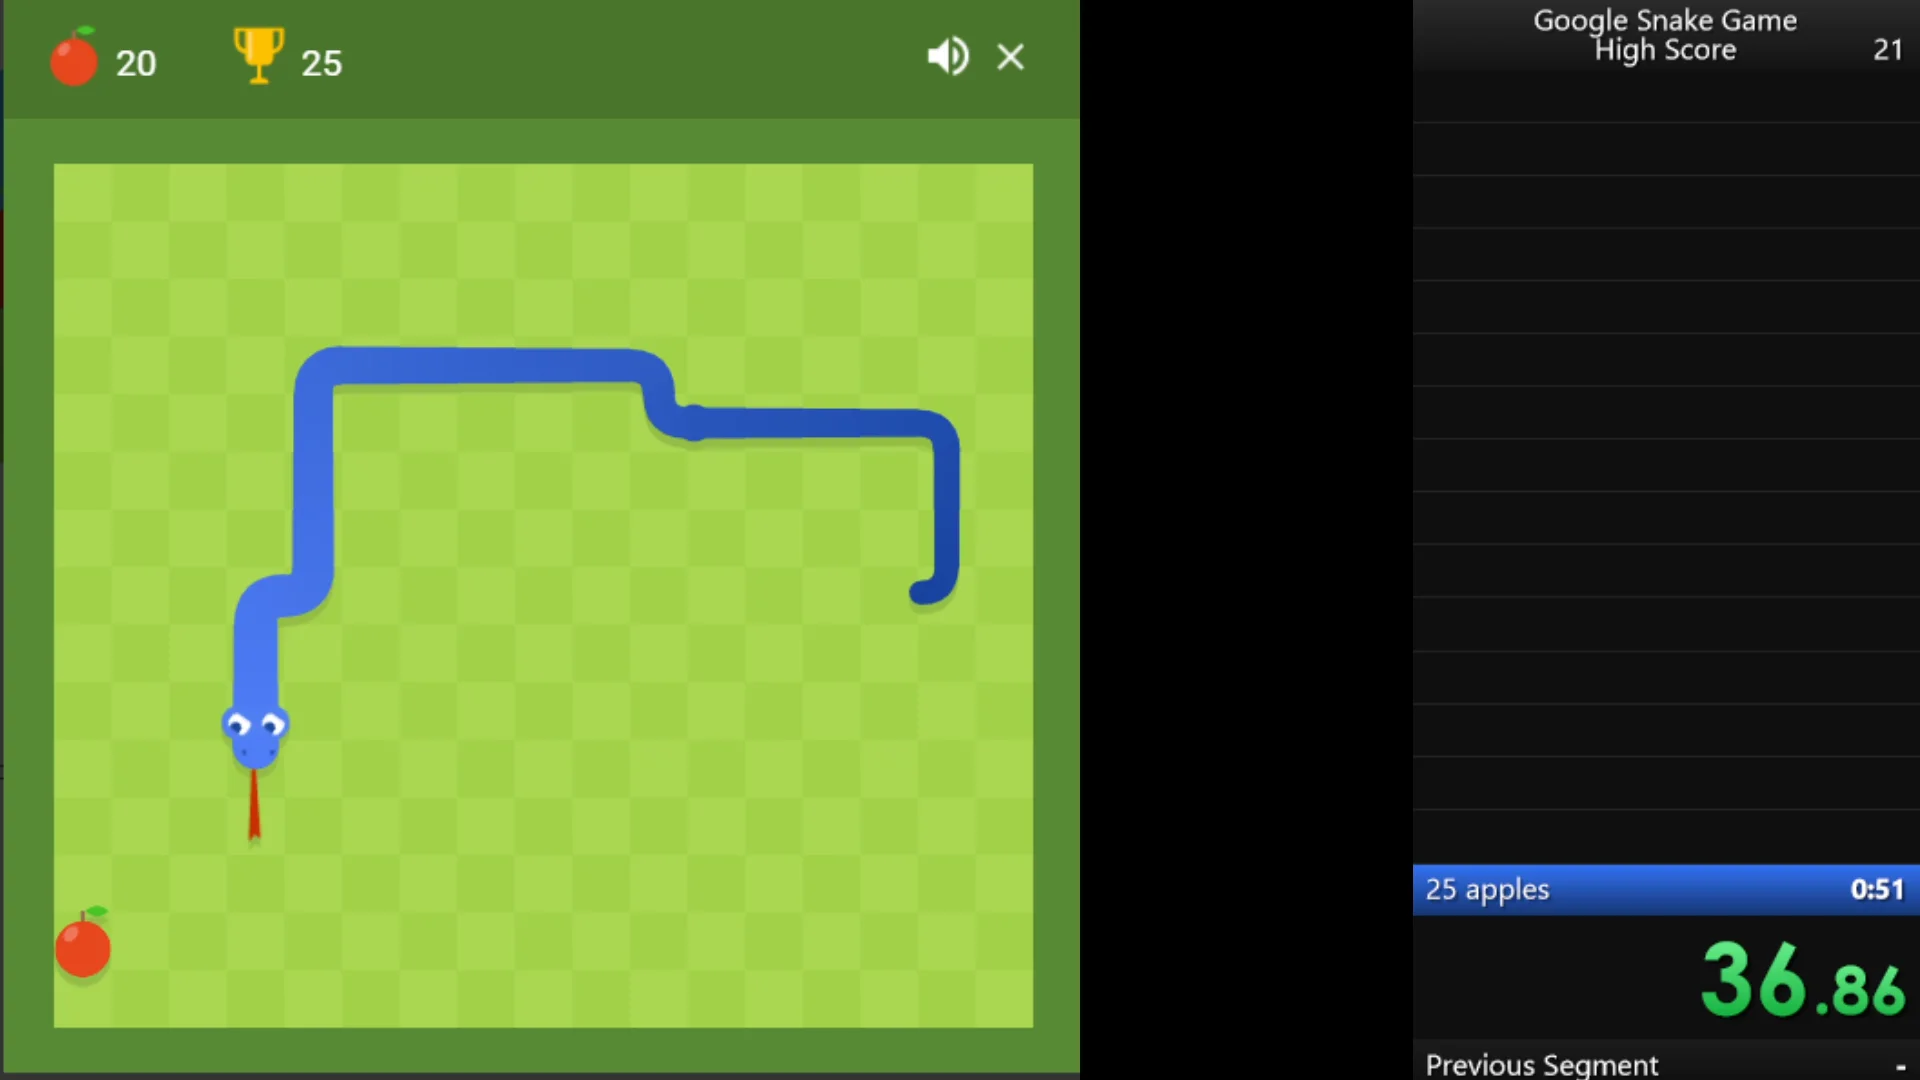Image resolution: width=1920 pixels, height=1080 pixels.
Task: Click the snake game grid area
Action: (542, 595)
